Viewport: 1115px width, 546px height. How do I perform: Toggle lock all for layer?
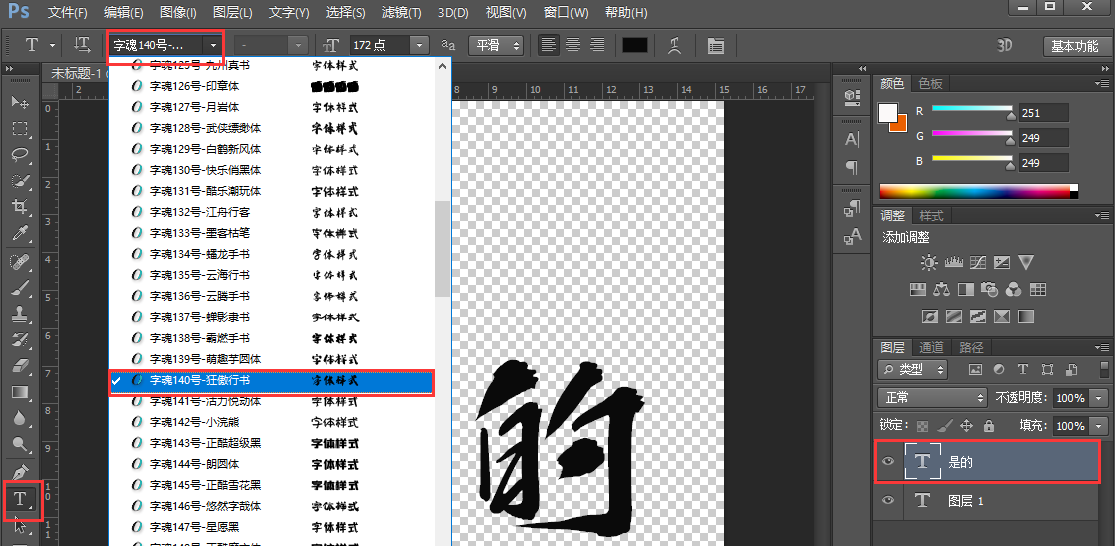click(988, 426)
